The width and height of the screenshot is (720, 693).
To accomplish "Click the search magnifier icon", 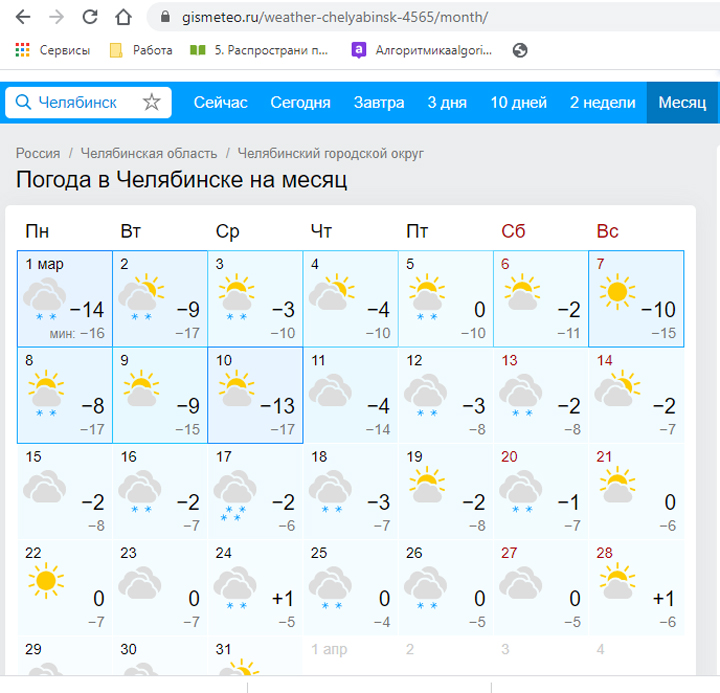I will pyautogui.click(x=23, y=102).
